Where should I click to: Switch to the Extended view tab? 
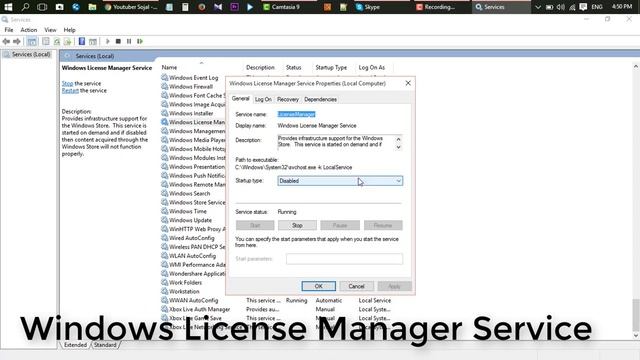pos(76,345)
